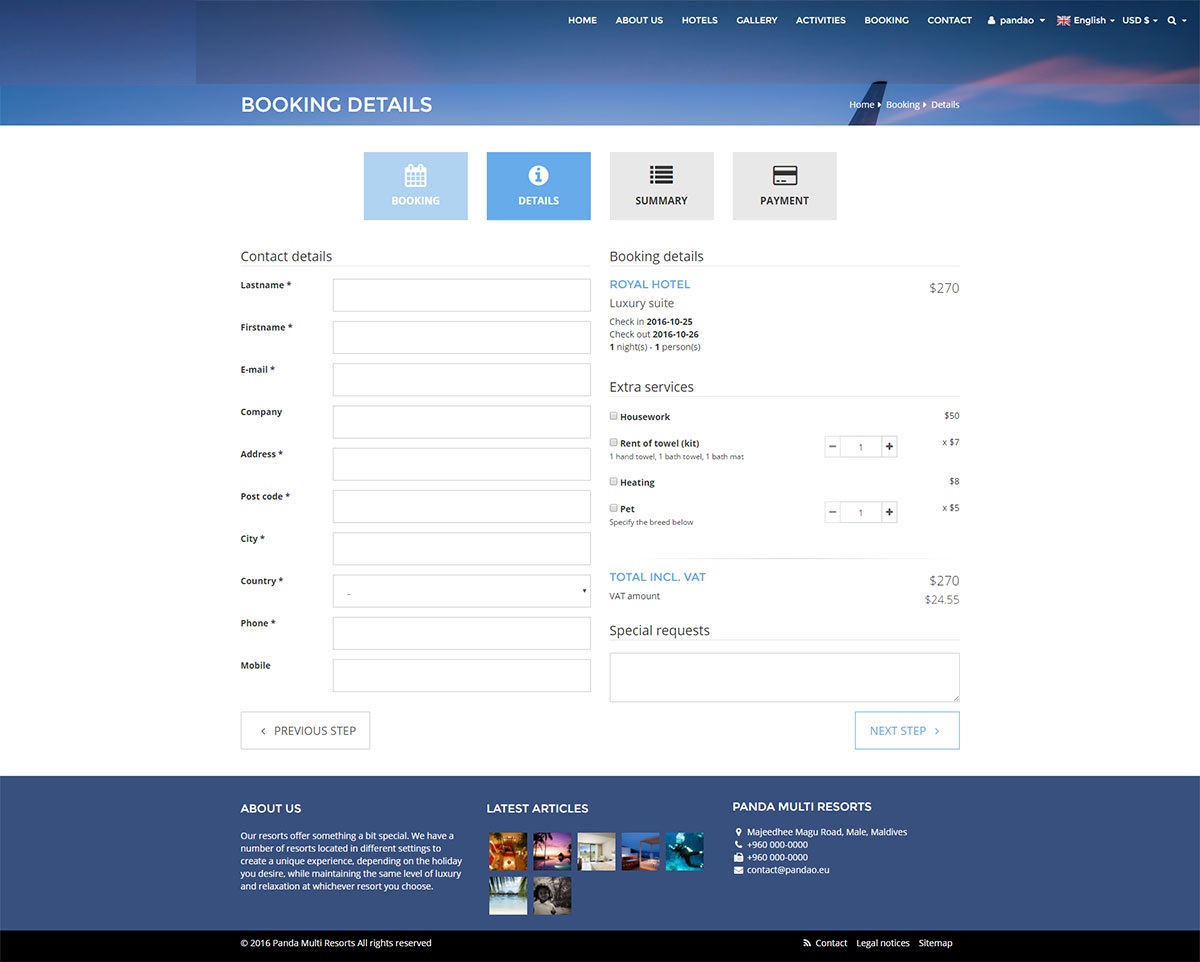Screen dimensions: 1200x962
Task: Open the Sitemap link in footer
Action: click(936, 943)
